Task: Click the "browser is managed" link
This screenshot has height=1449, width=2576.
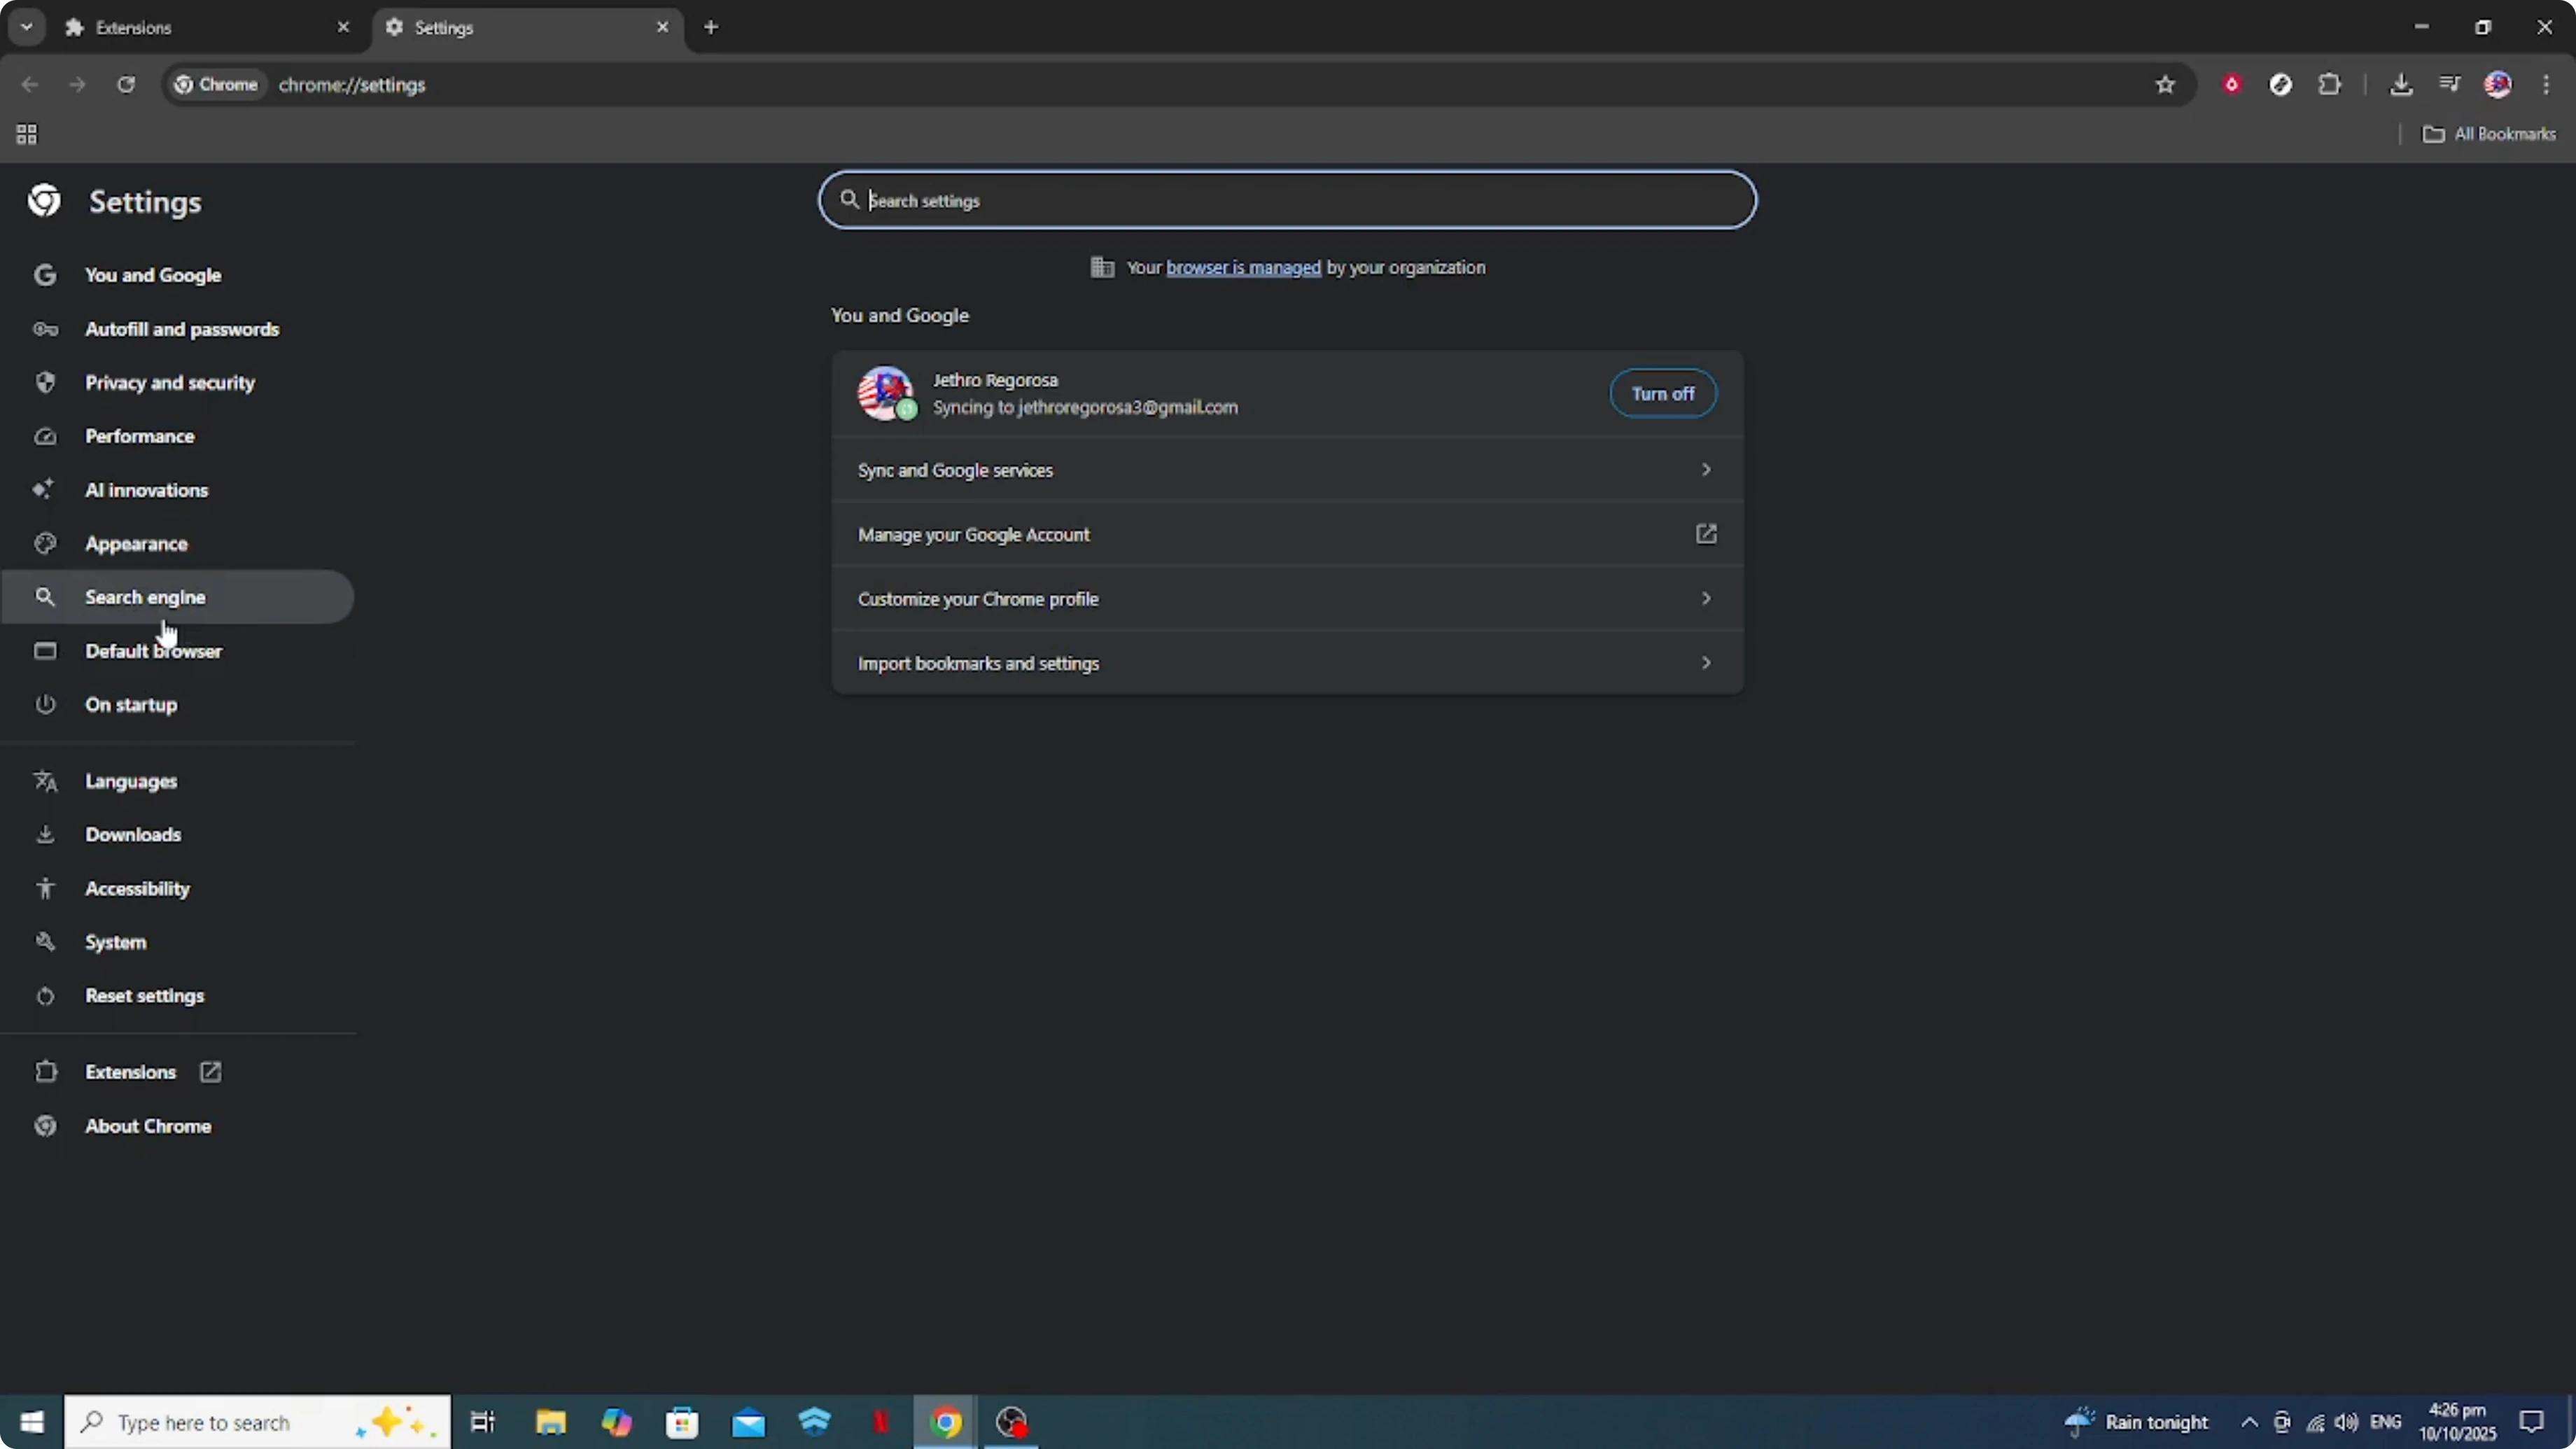Action: (x=1242, y=267)
